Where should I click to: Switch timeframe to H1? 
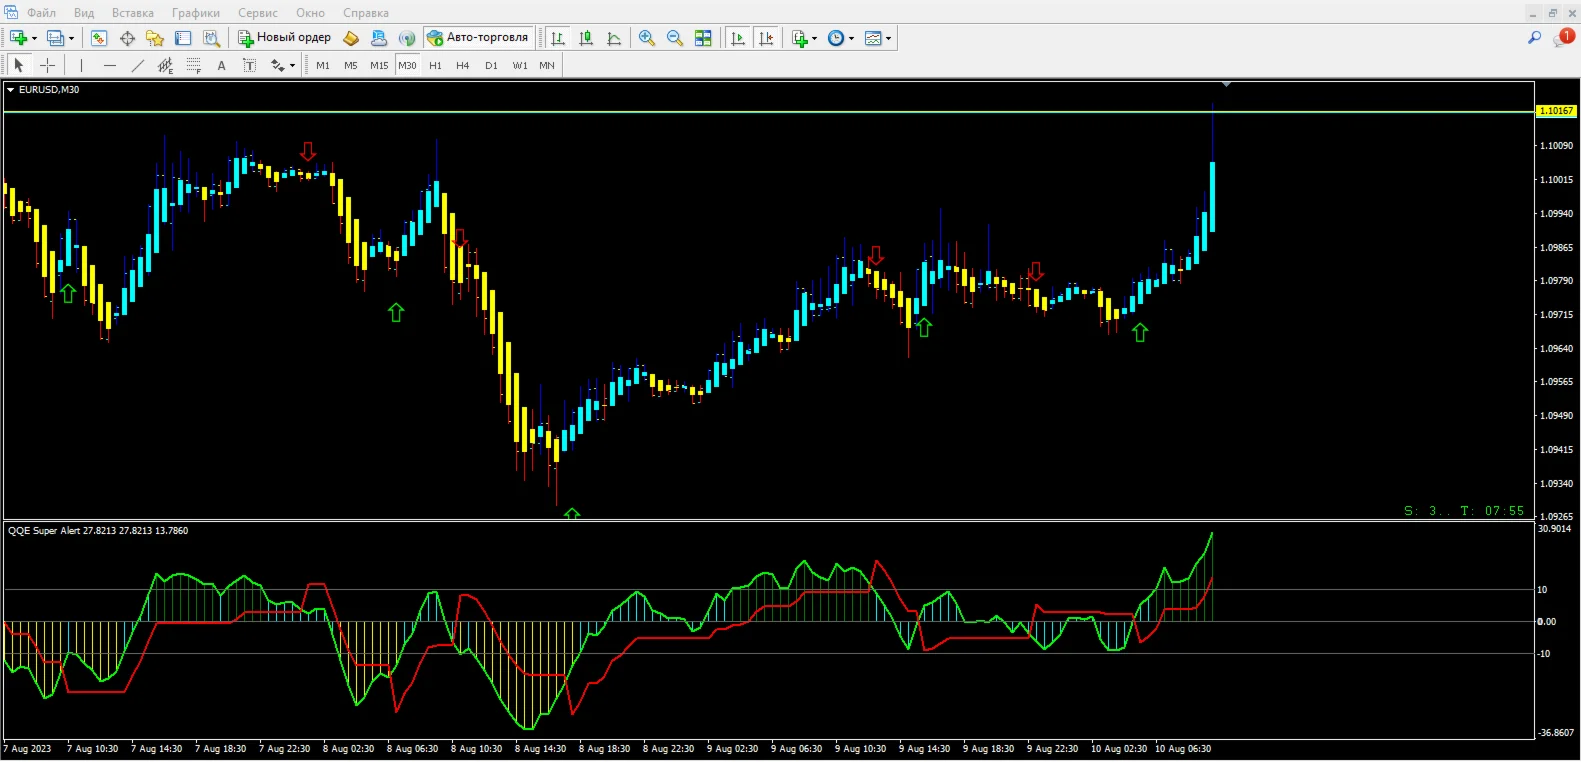(435, 65)
